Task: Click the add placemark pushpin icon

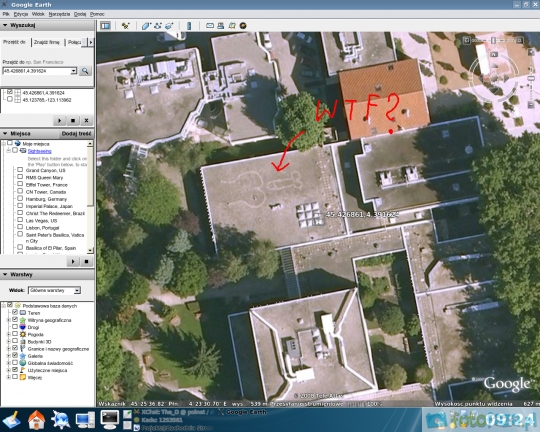Action: coord(125,26)
